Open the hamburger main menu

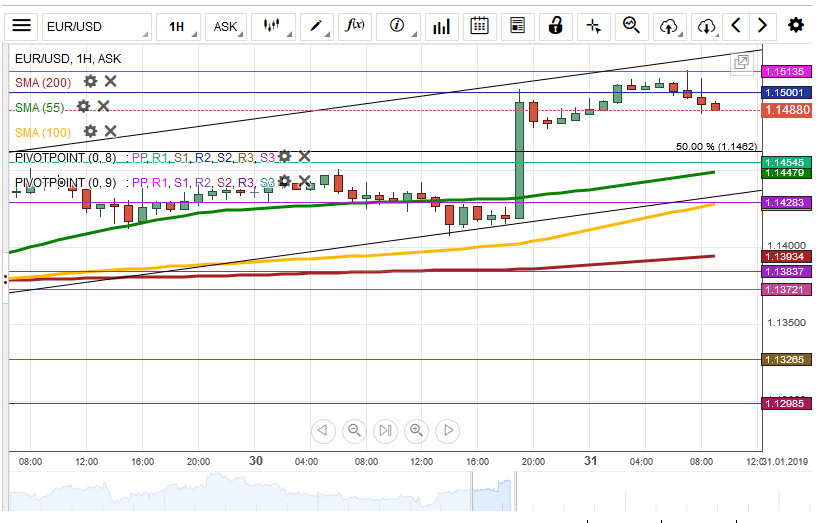22,26
